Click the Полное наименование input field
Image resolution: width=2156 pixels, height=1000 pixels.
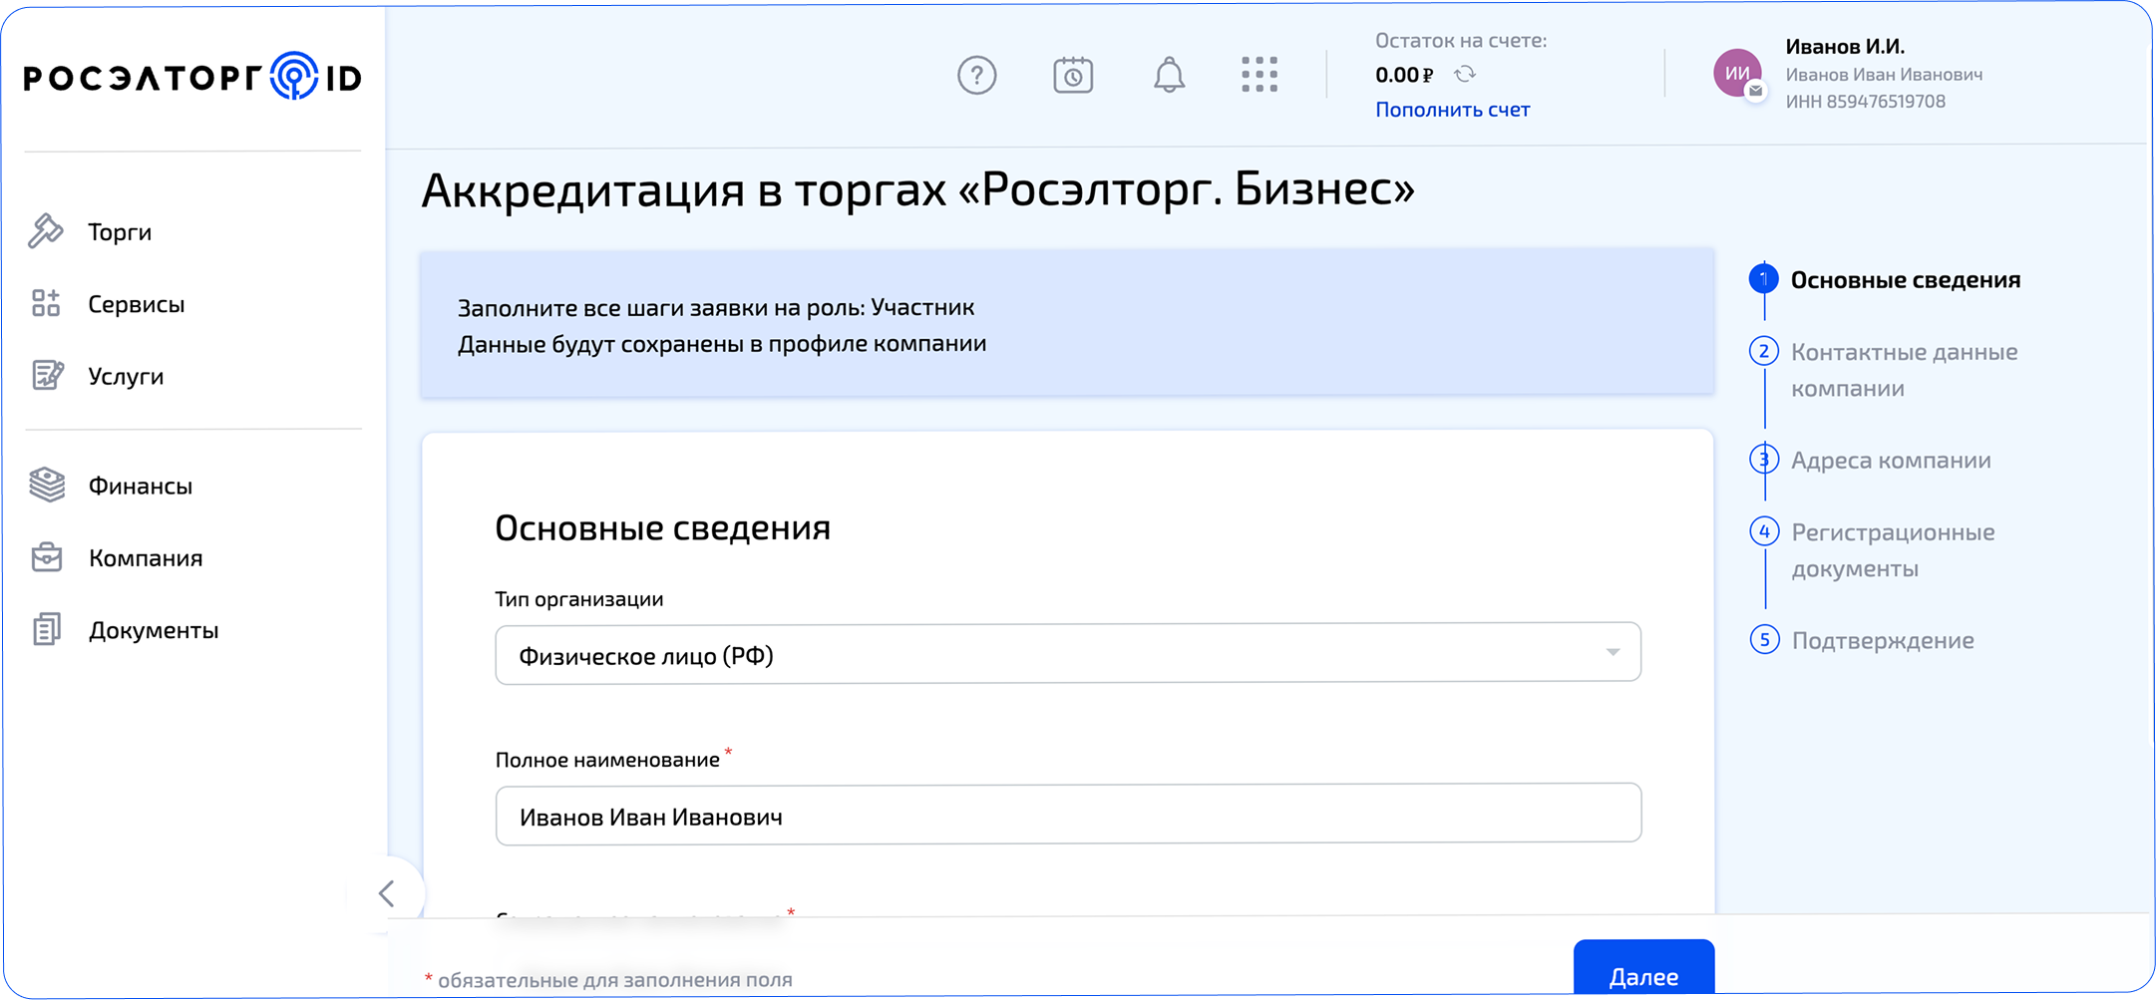coord(1068,814)
